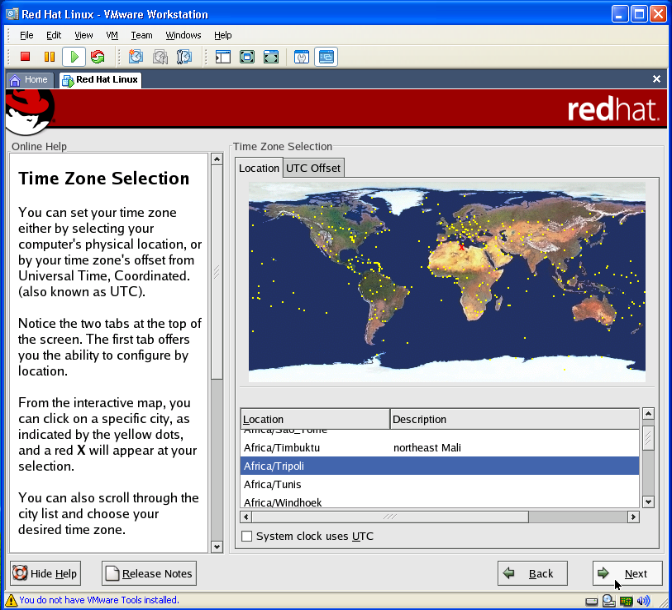
Task: Switch to the UTC Offset tab
Action: pyautogui.click(x=313, y=168)
